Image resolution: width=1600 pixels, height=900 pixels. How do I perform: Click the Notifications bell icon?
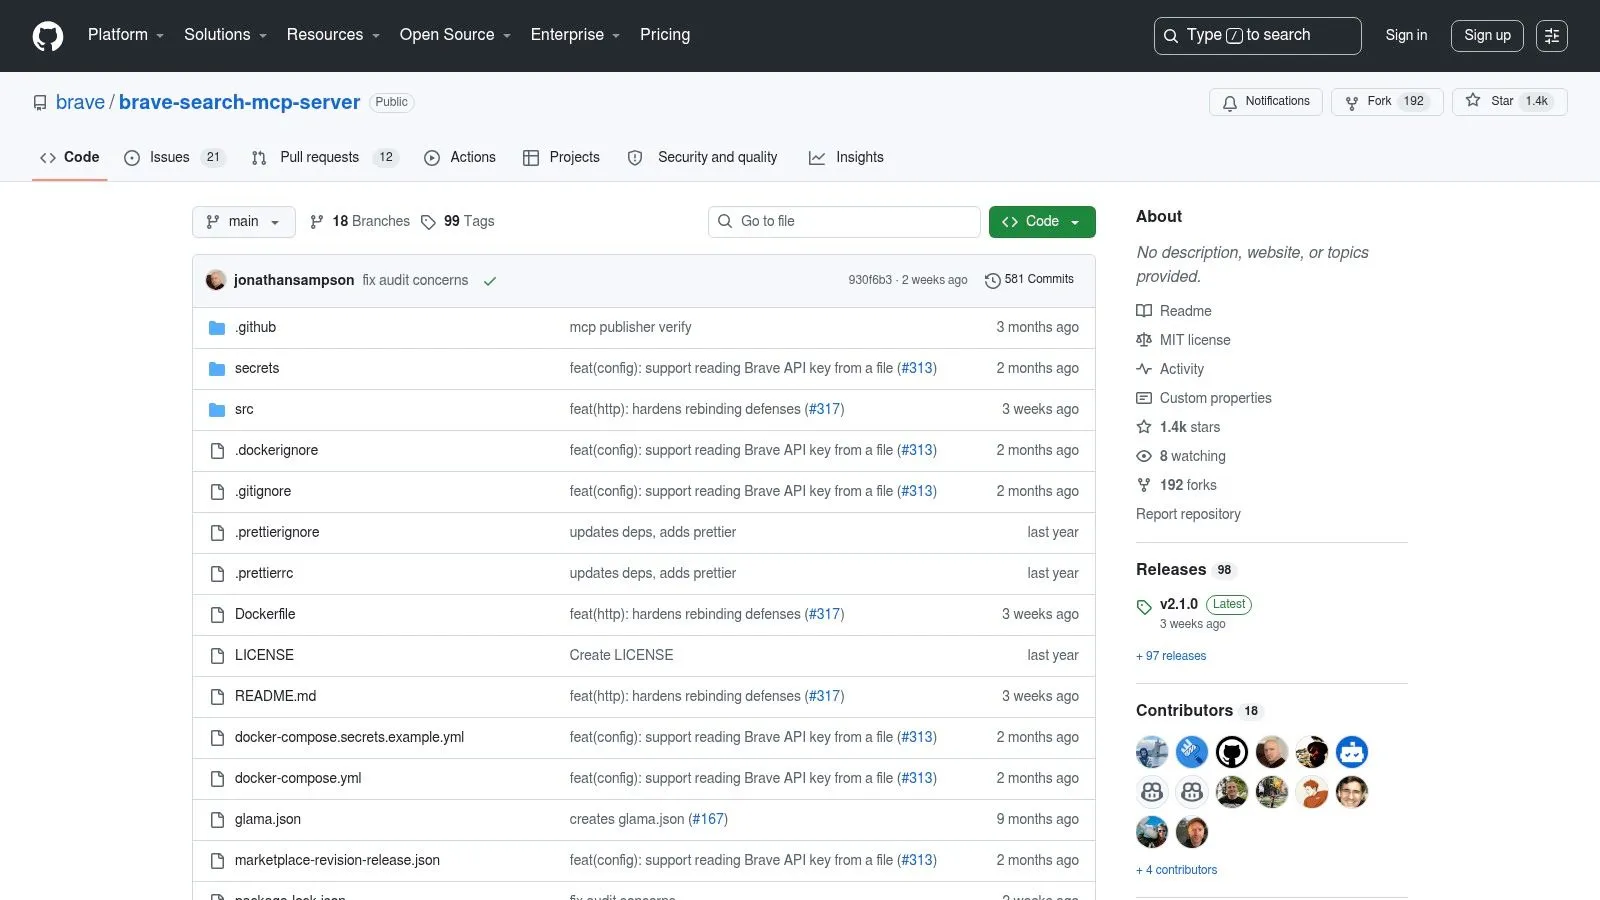point(1230,103)
